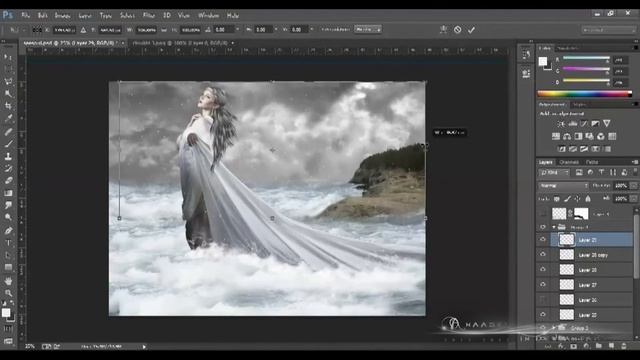Viewport: 640px width, 360px height.
Task: Click the R channel slider
Action: click(586, 59)
